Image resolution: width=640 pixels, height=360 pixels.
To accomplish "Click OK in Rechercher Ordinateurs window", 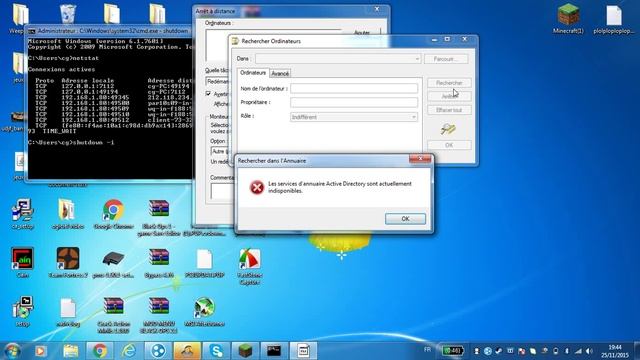I will pos(449,145).
